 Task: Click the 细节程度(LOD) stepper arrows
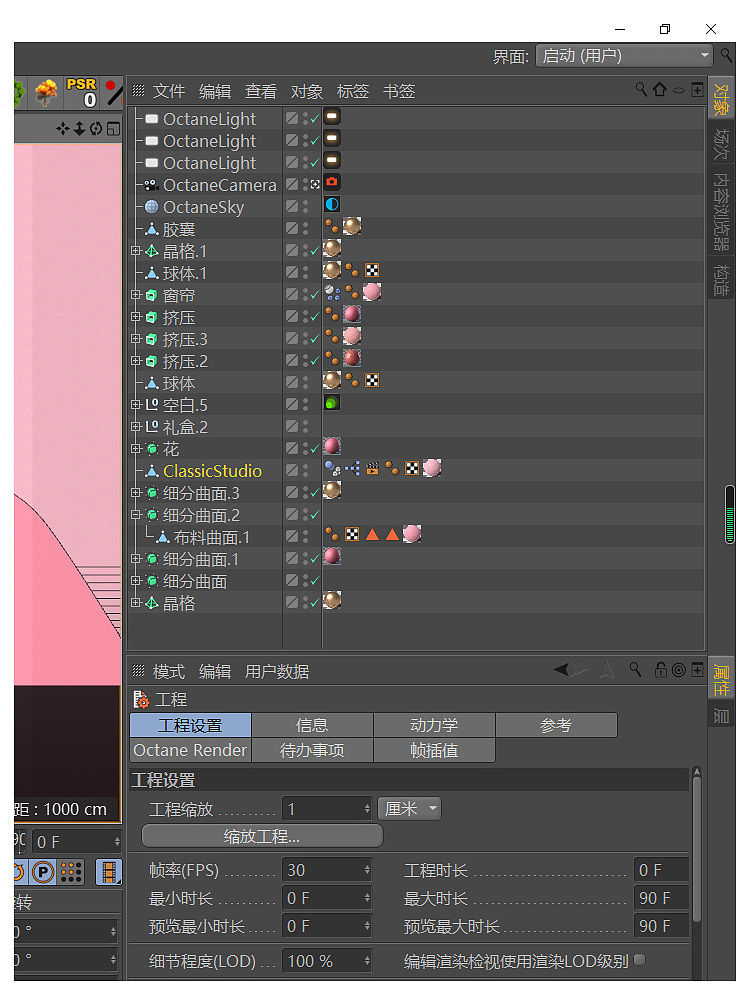point(367,961)
